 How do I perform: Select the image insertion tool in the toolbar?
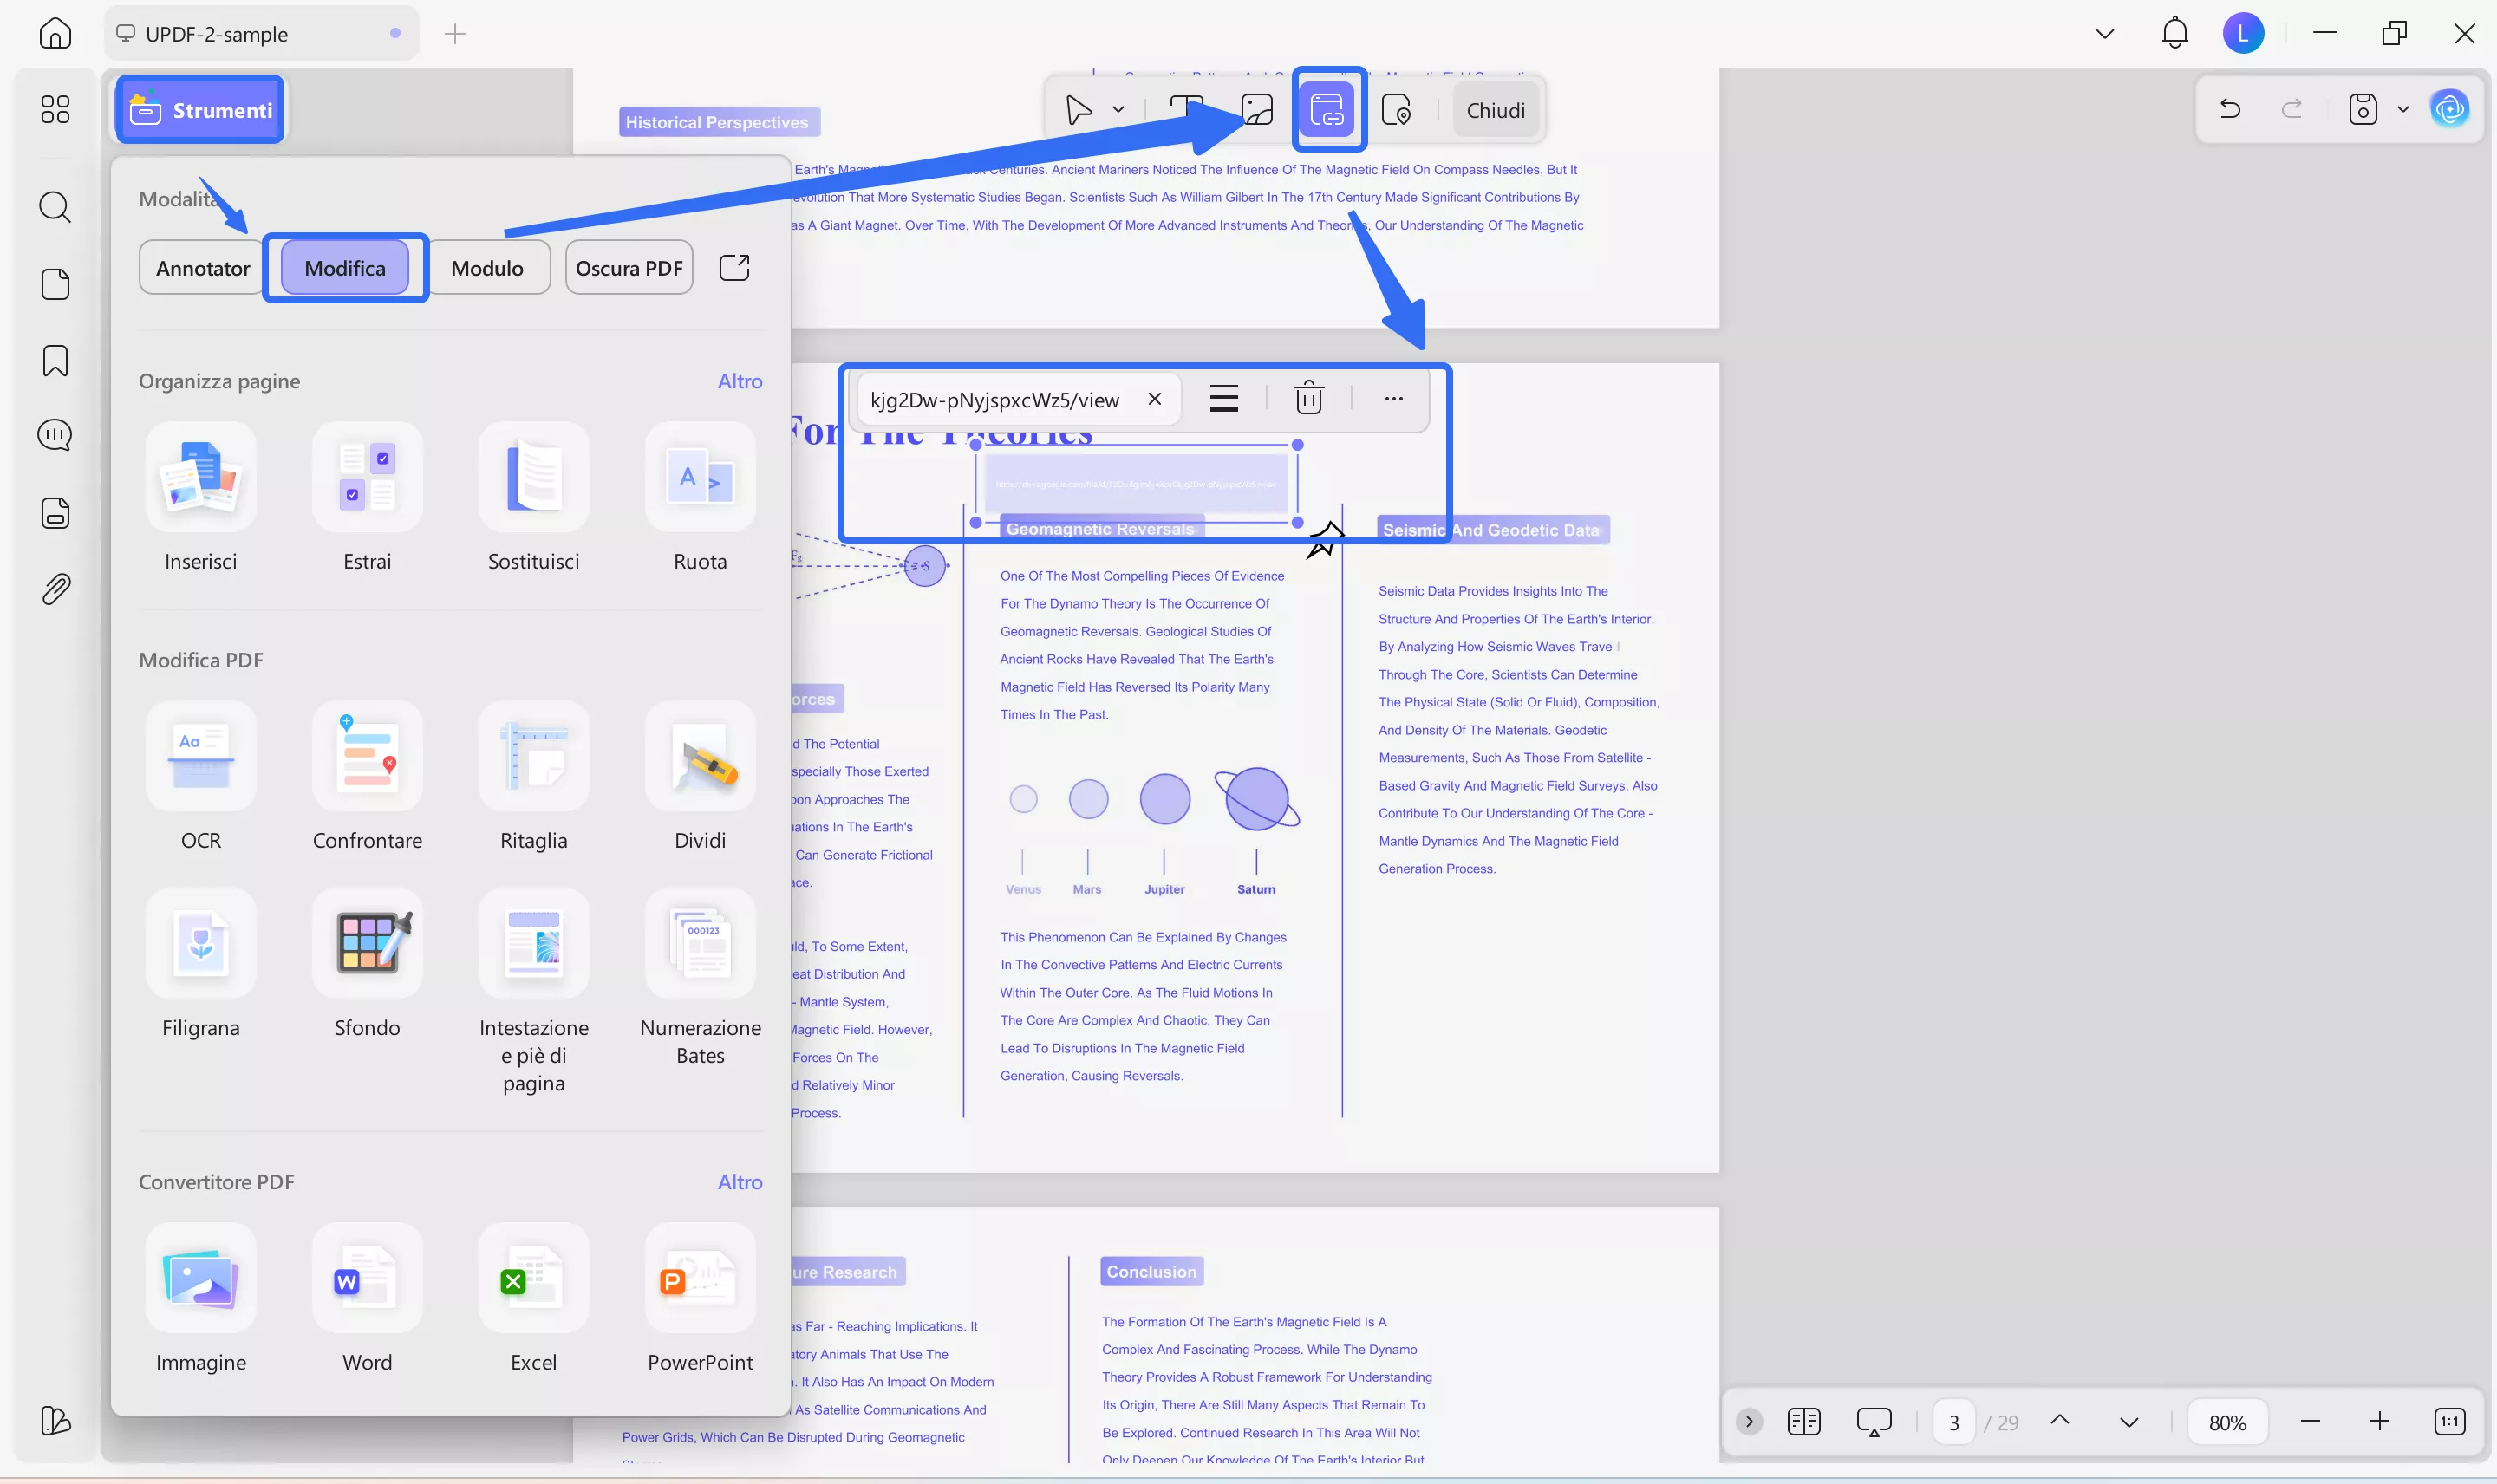click(x=1256, y=110)
